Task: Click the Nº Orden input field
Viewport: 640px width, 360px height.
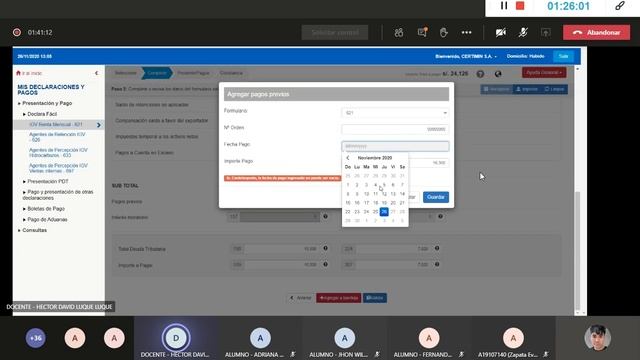Action: click(395, 129)
